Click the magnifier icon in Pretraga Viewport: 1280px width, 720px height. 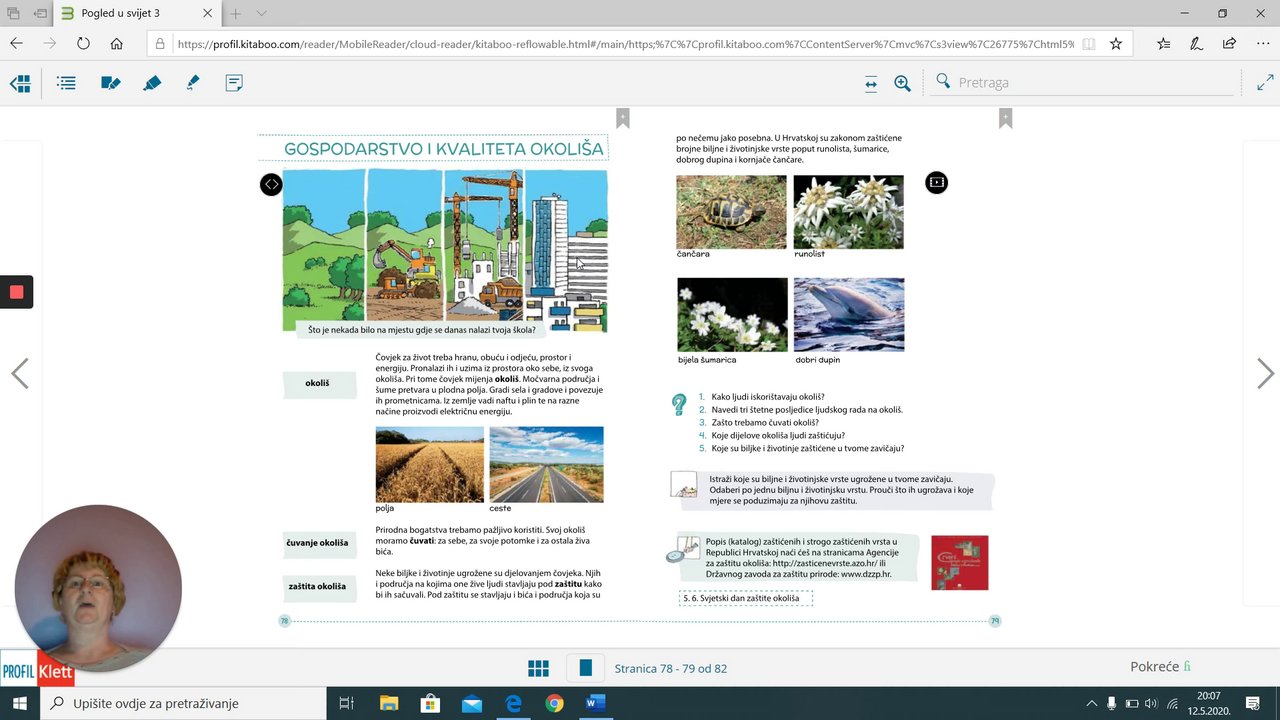(942, 81)
